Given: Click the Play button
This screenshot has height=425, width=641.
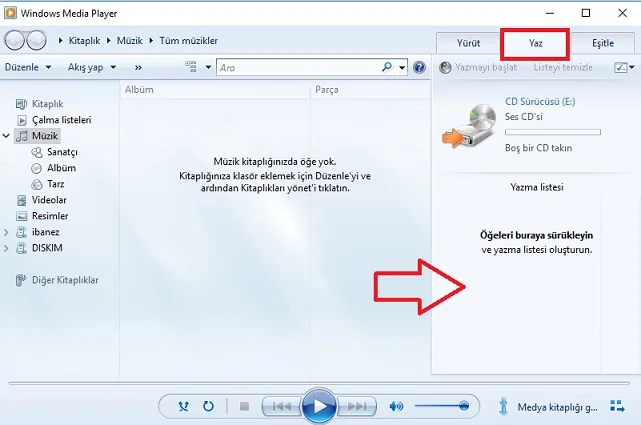Looking at the screenshot, I should (x=319, y=406).
